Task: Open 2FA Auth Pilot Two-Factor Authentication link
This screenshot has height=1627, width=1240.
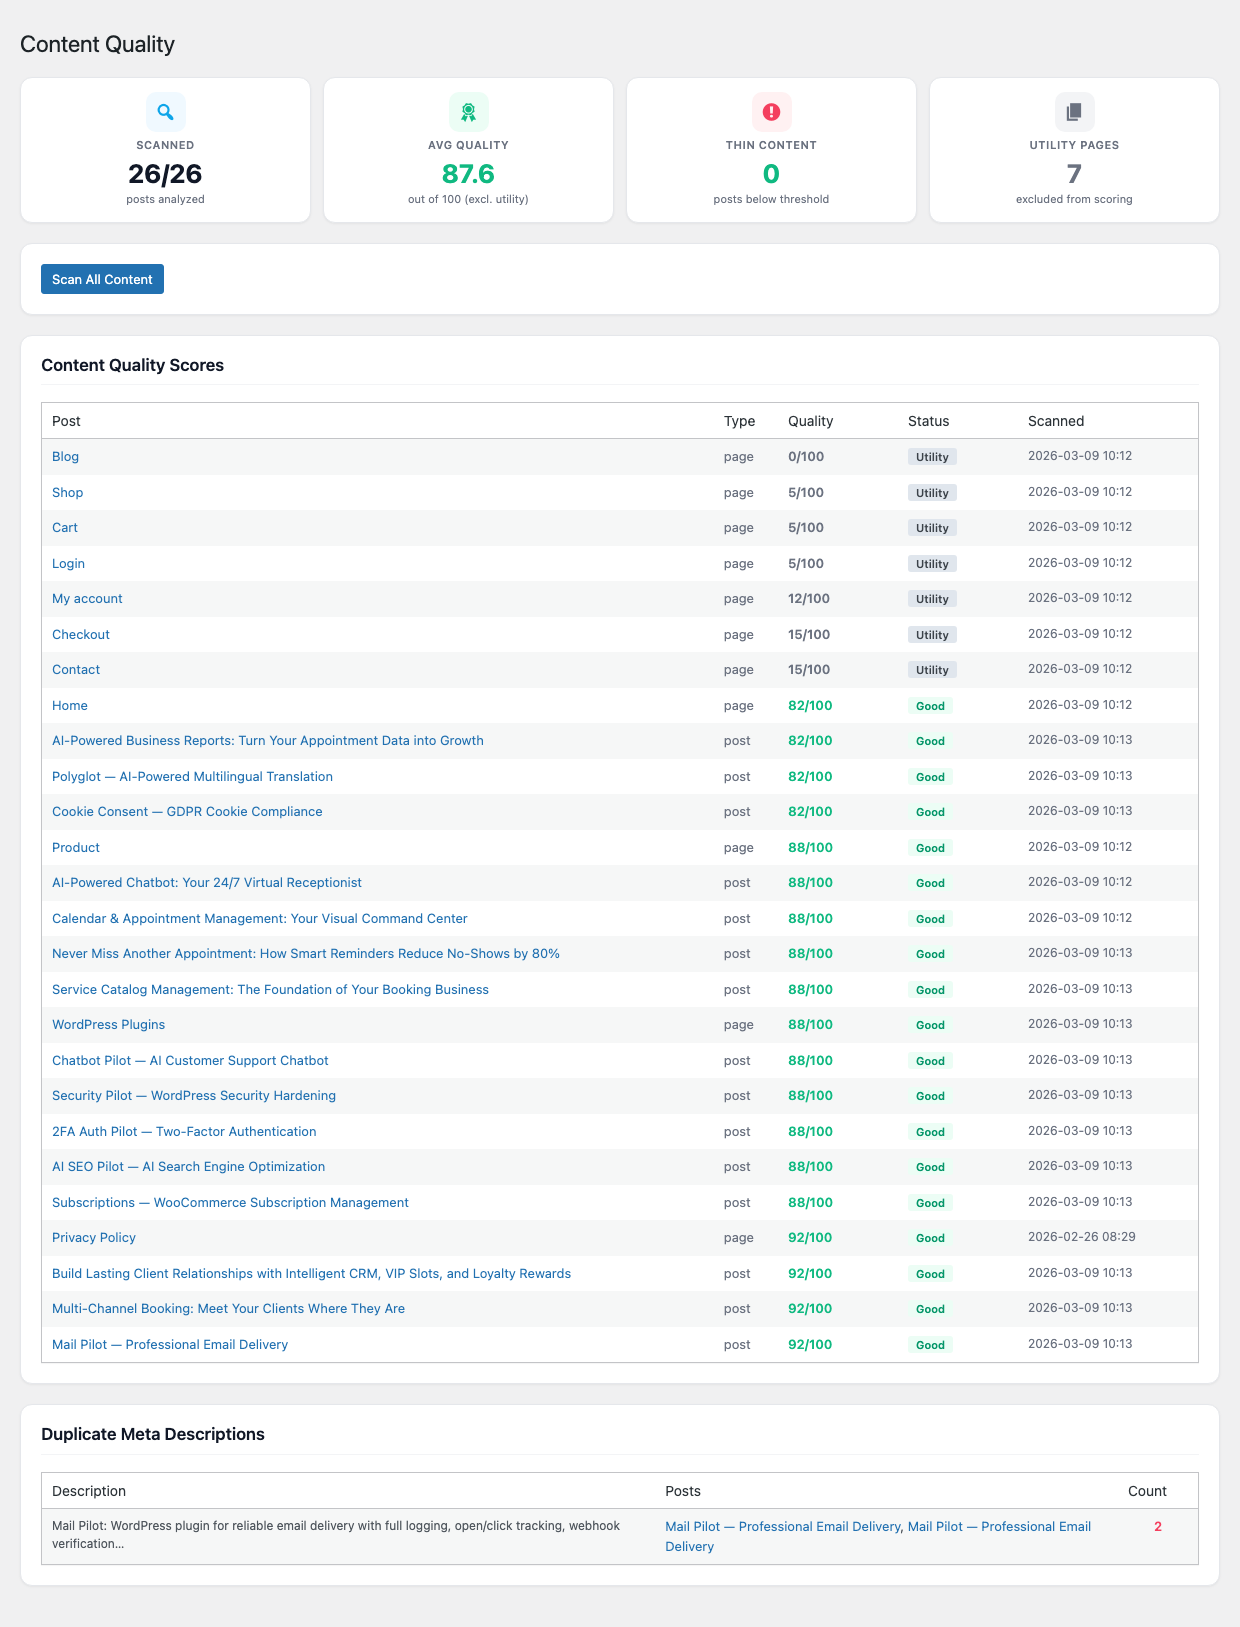Action: pyautogui.click(x=184, y=1131)
